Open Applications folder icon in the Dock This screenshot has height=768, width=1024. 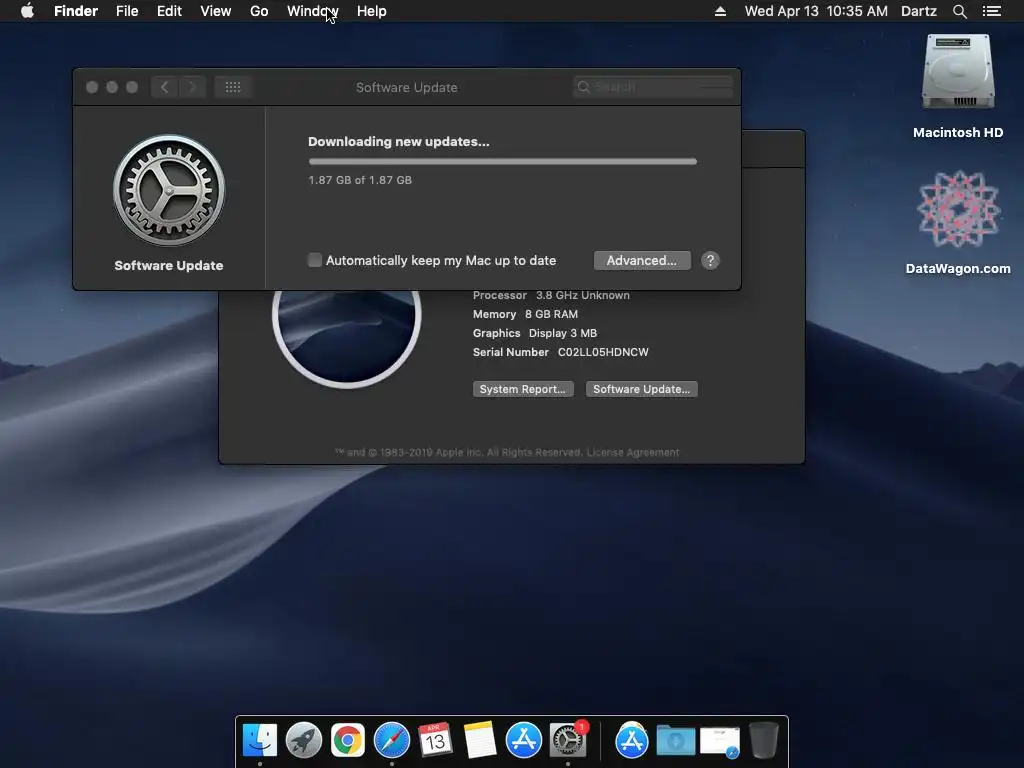pyautogui.click(x=632, y=740)
